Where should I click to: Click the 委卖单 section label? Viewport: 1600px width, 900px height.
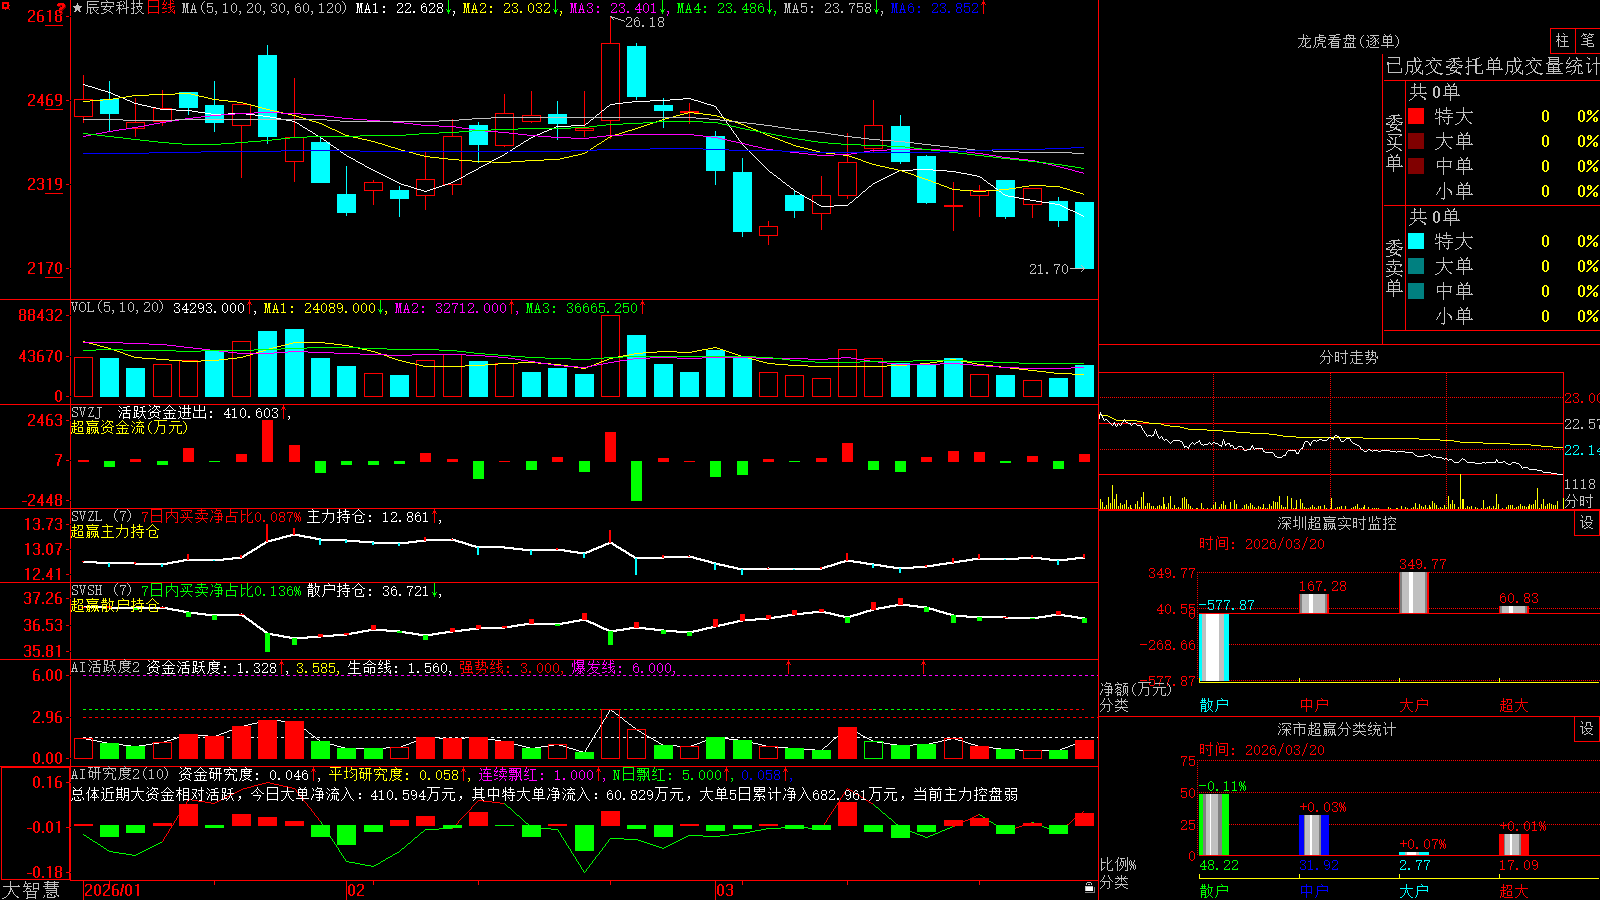[x=1394, y=268]
